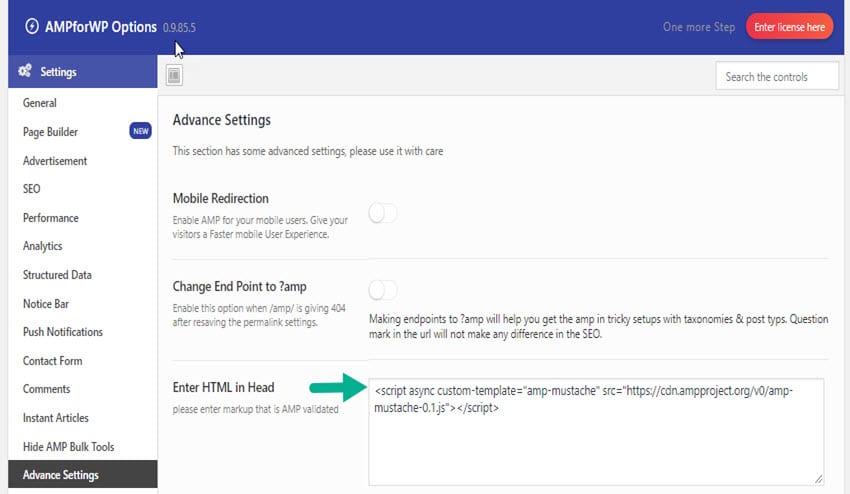
Task: Toggle Change End Point to ?amp switch
Action: point(383,290)
